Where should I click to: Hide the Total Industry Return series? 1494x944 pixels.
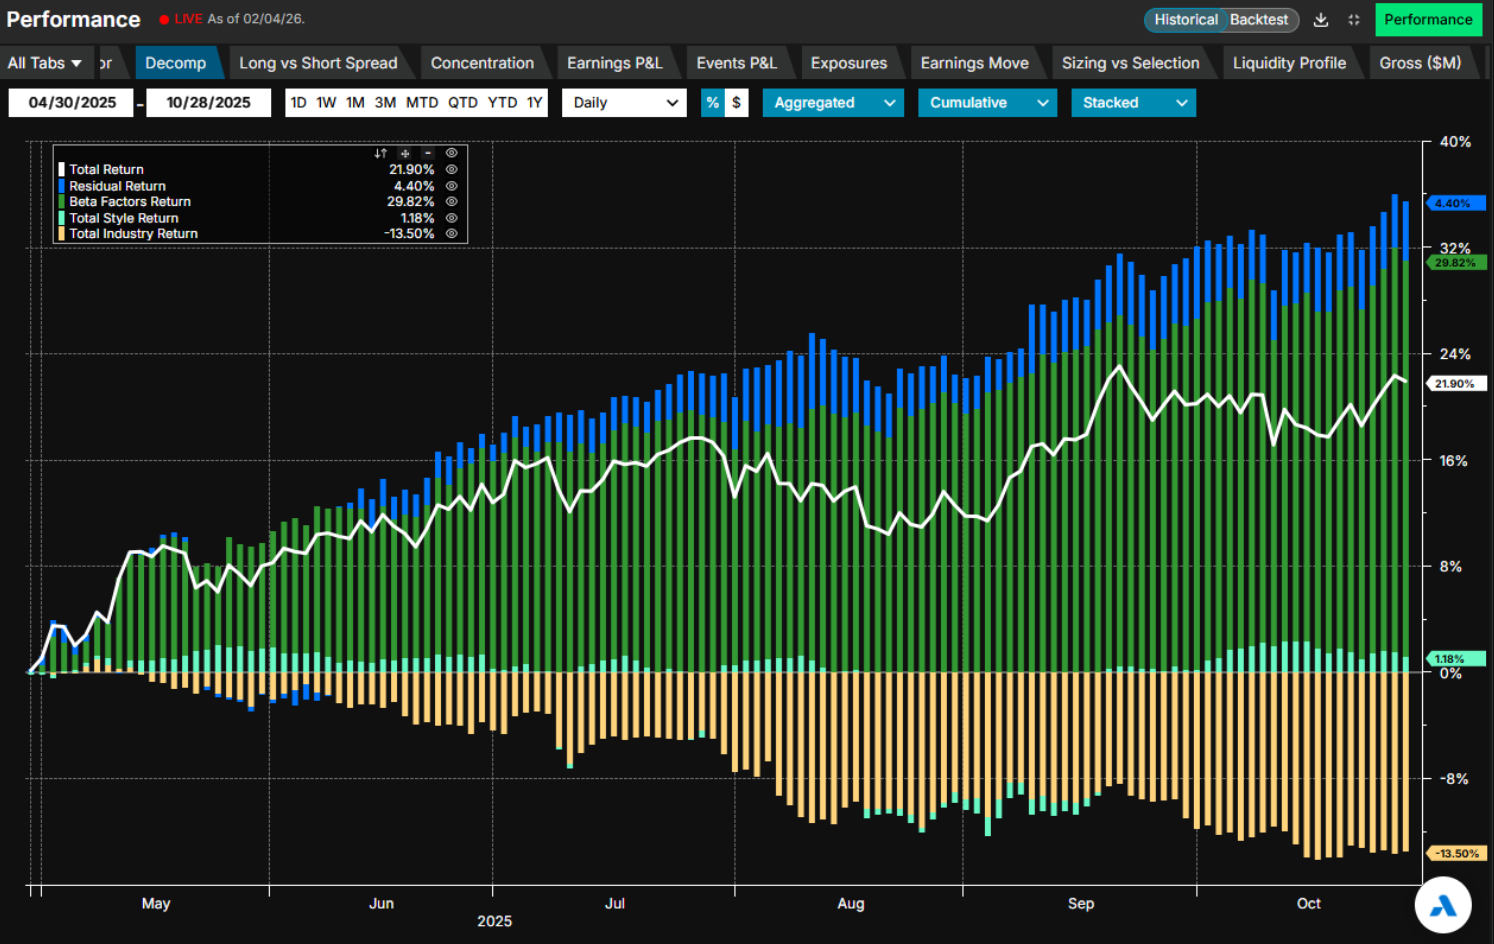tap(452, 234)
